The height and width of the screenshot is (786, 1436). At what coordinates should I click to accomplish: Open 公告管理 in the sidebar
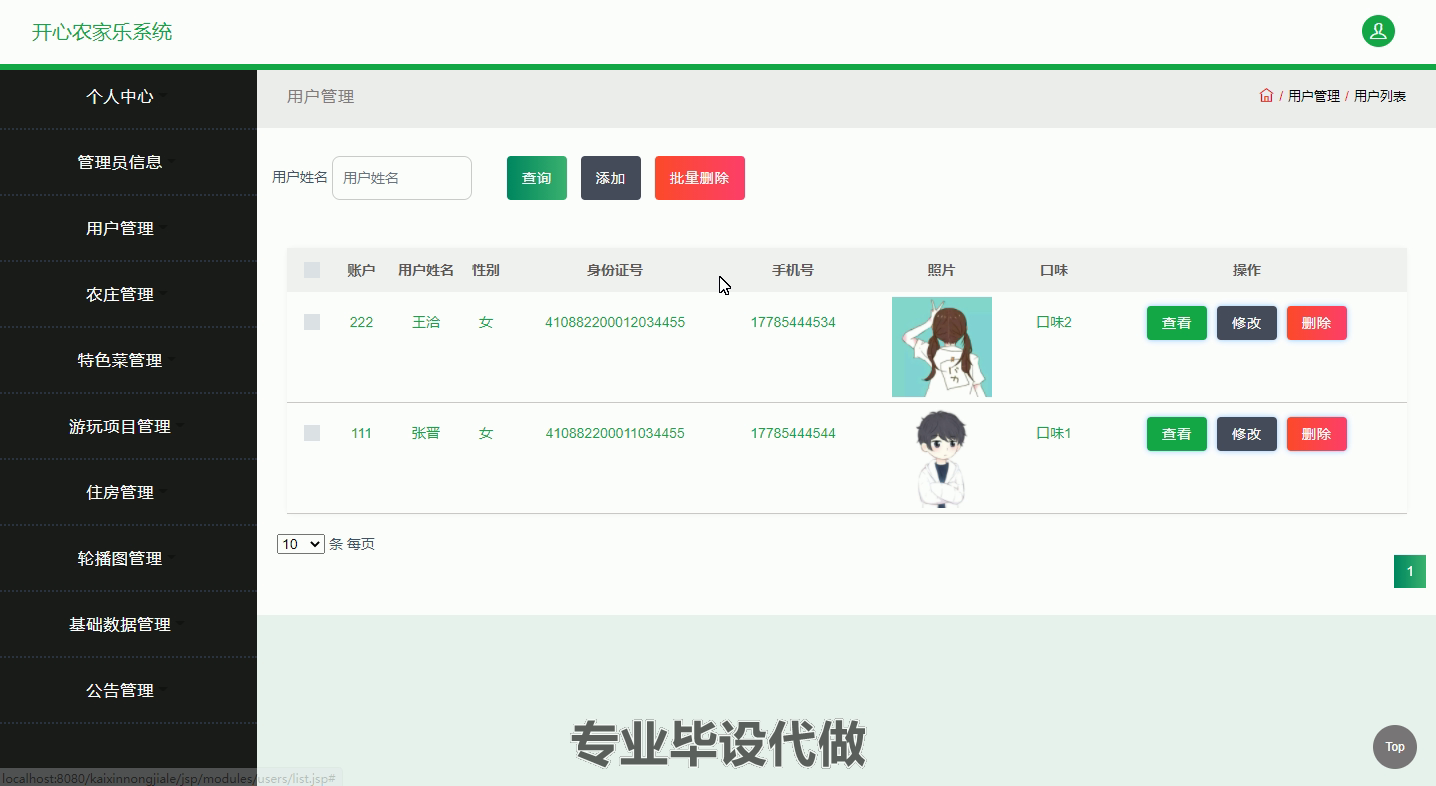[x=120, y=690]
